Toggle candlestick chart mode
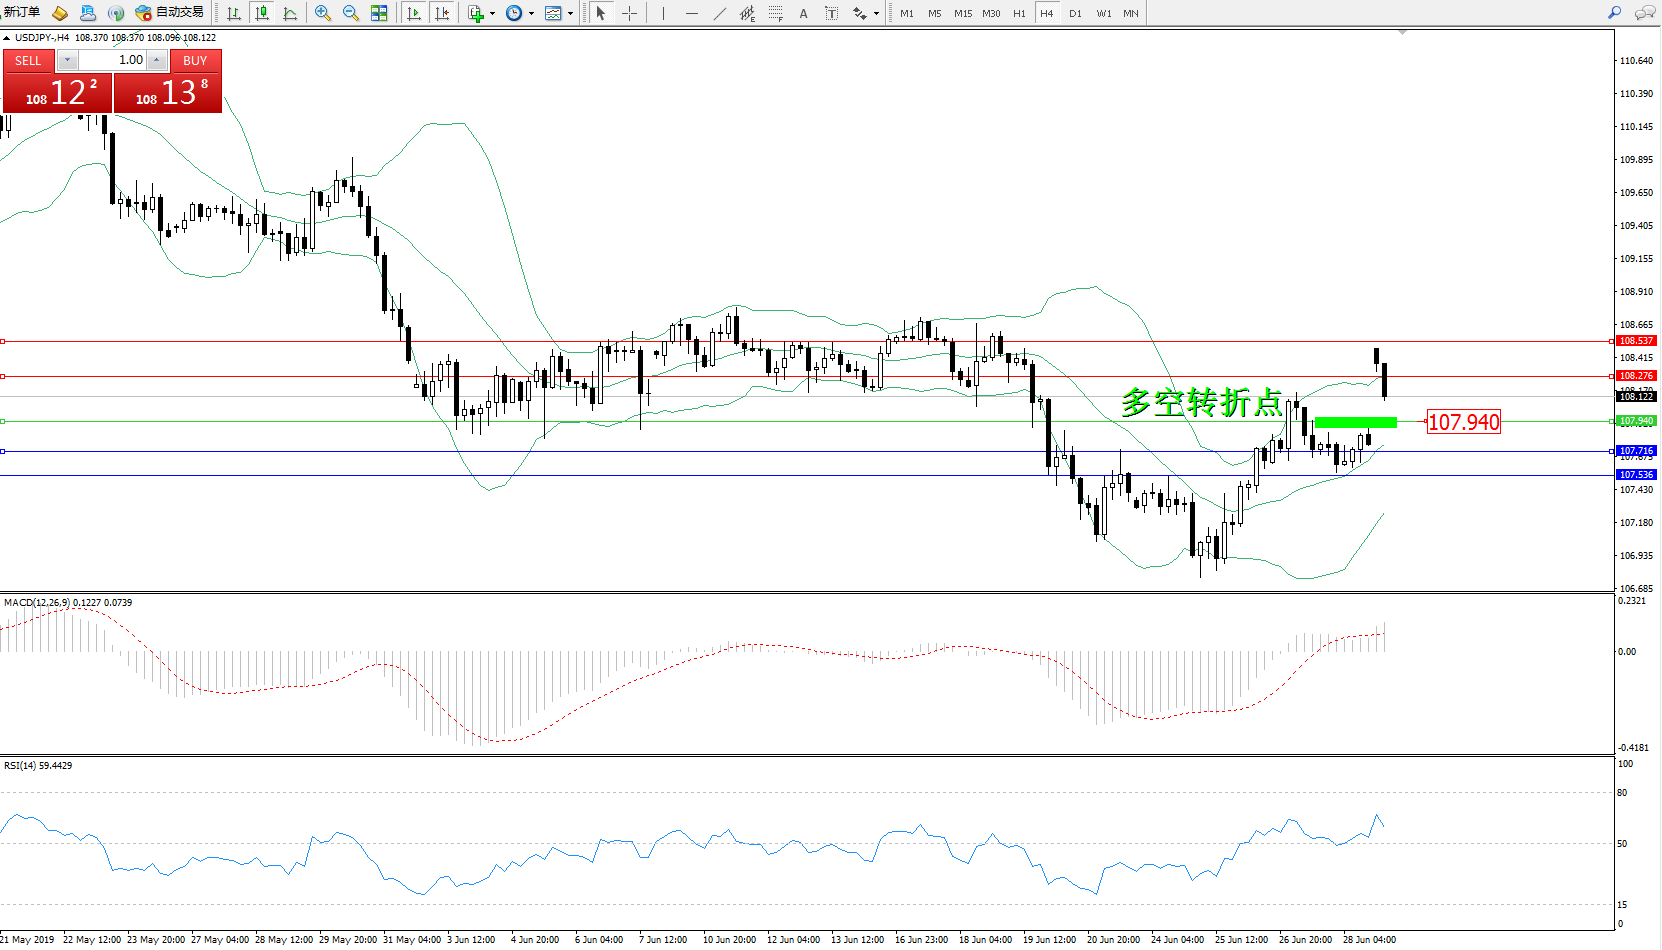The image size is (1662, 950). (x=262, y=13)
